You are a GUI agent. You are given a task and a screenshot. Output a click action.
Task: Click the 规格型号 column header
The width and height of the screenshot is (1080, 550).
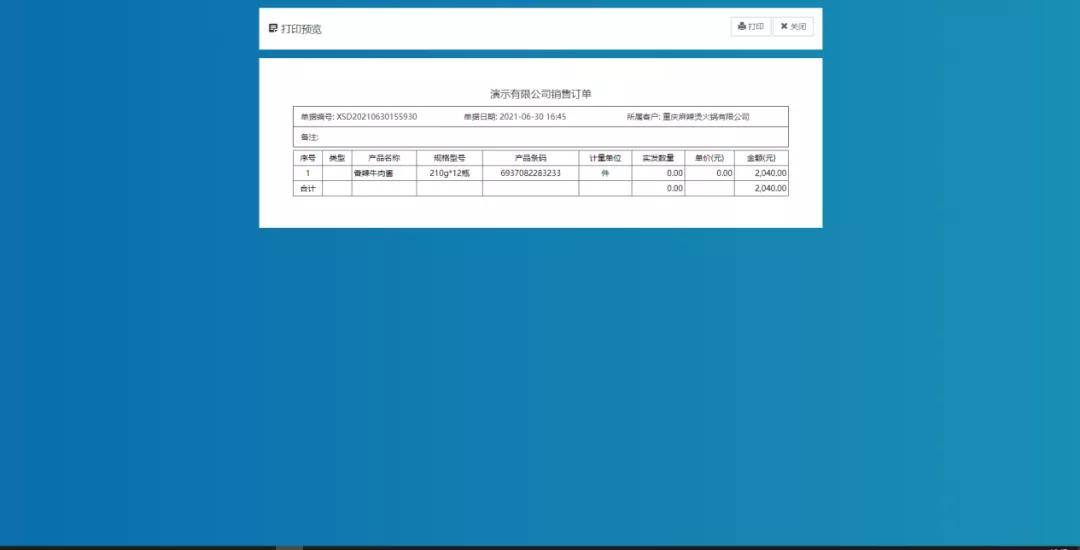(x=449, y=158)
